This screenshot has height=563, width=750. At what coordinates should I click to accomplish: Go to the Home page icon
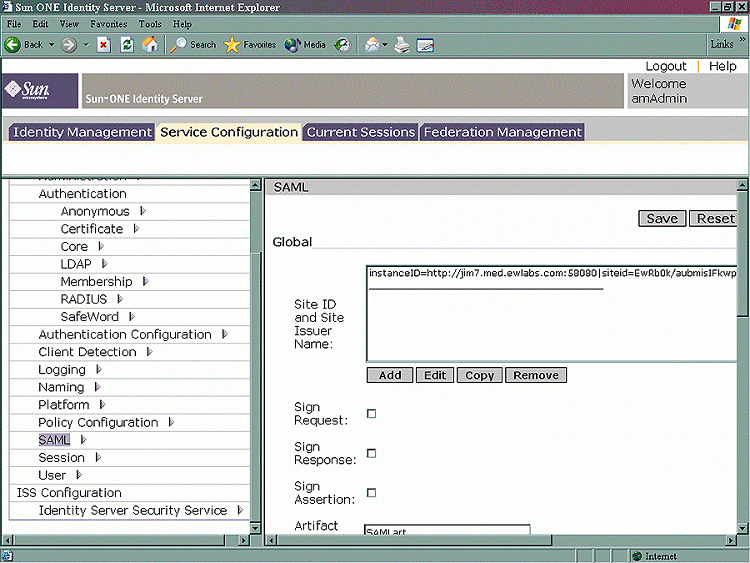(150, 45)
